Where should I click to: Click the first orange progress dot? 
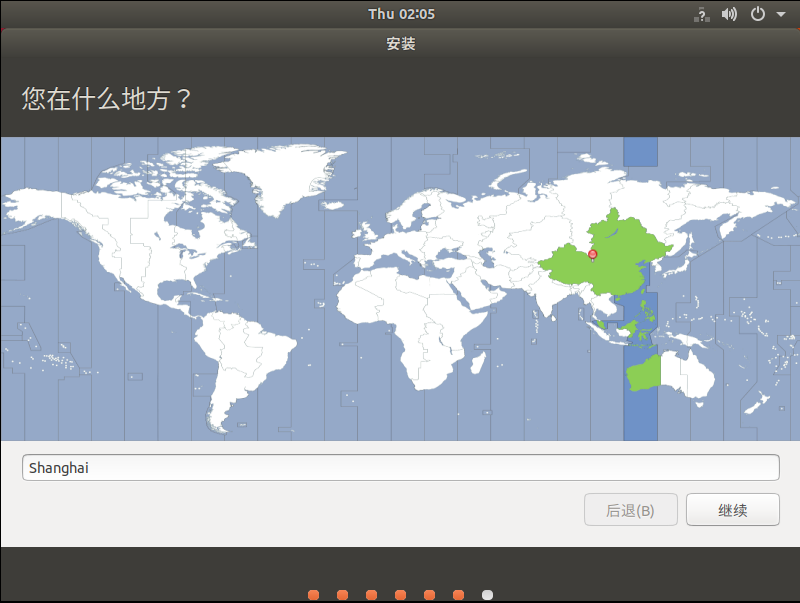(x=313, y=595)
